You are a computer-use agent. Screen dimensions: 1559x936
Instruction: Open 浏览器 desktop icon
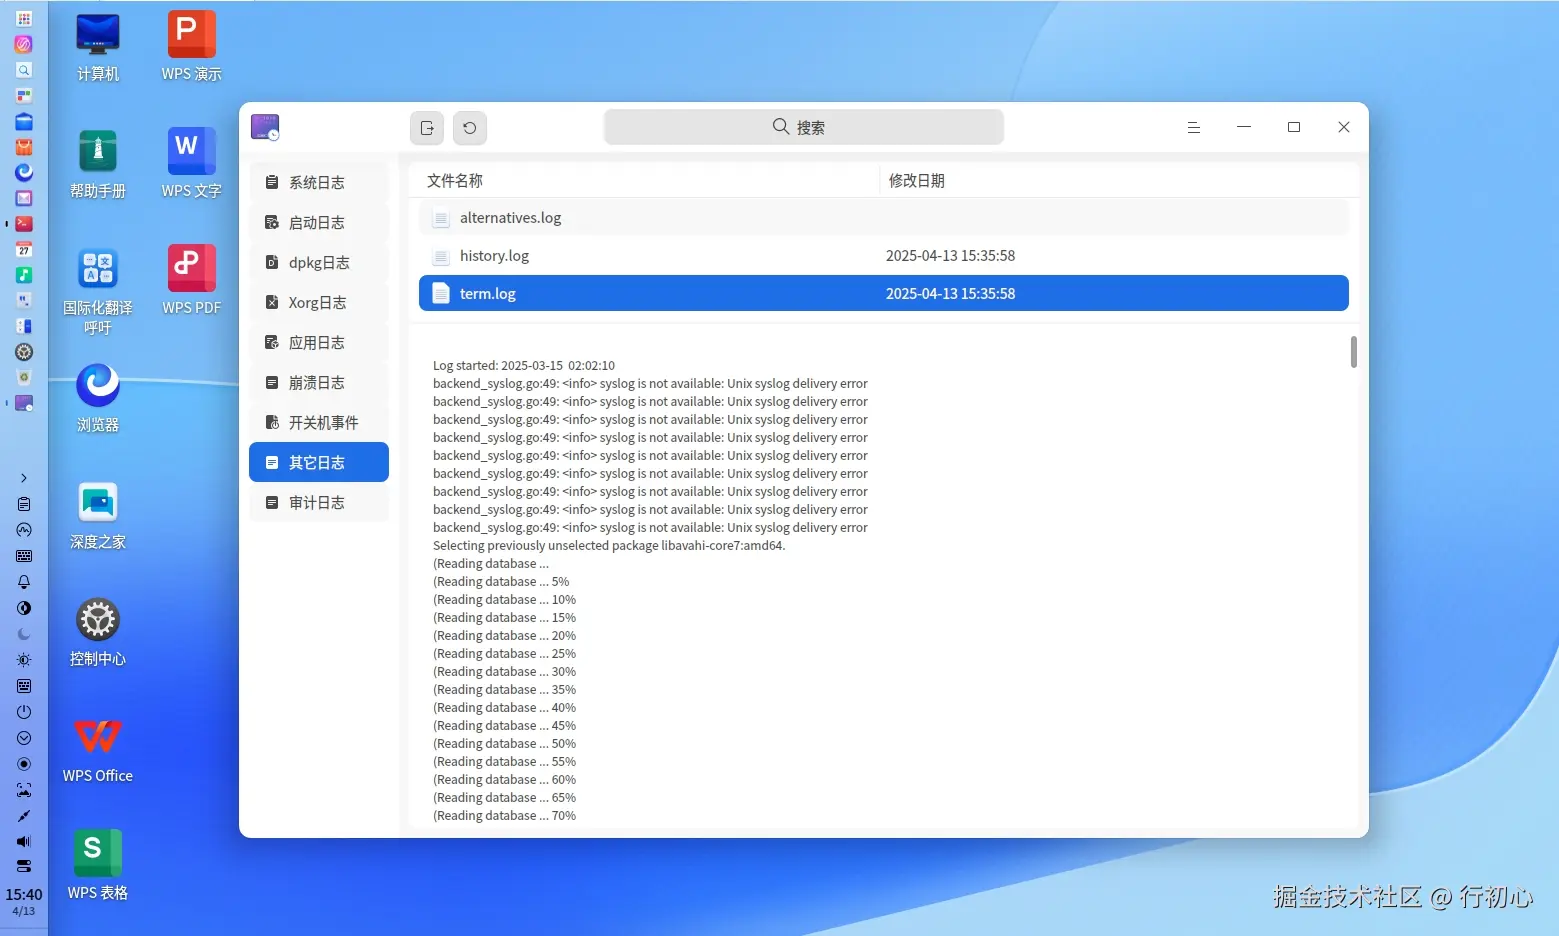98,398
